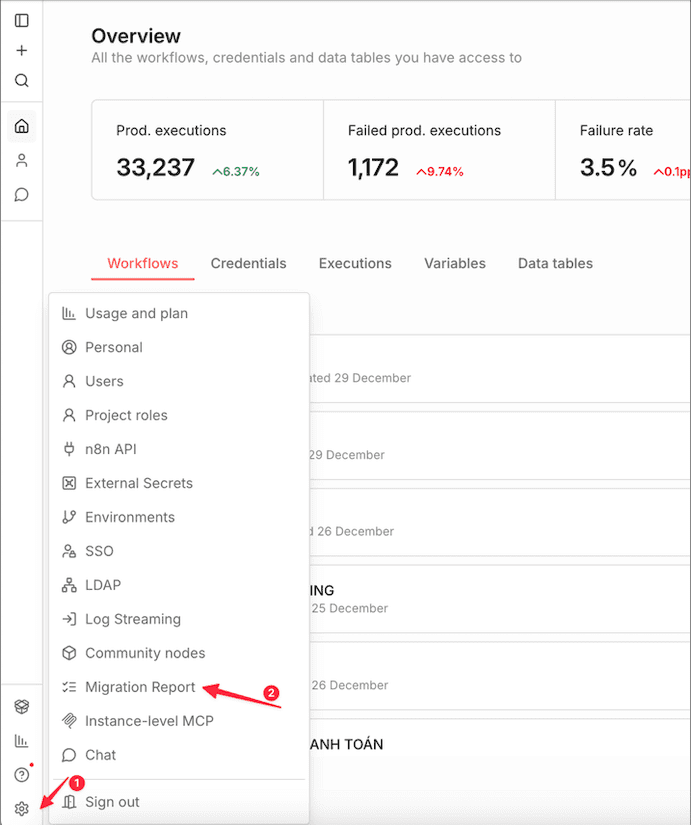This screenshot has height=825, width=691.
Task: Open External Secrets settings entry
Action: [138, 483]
